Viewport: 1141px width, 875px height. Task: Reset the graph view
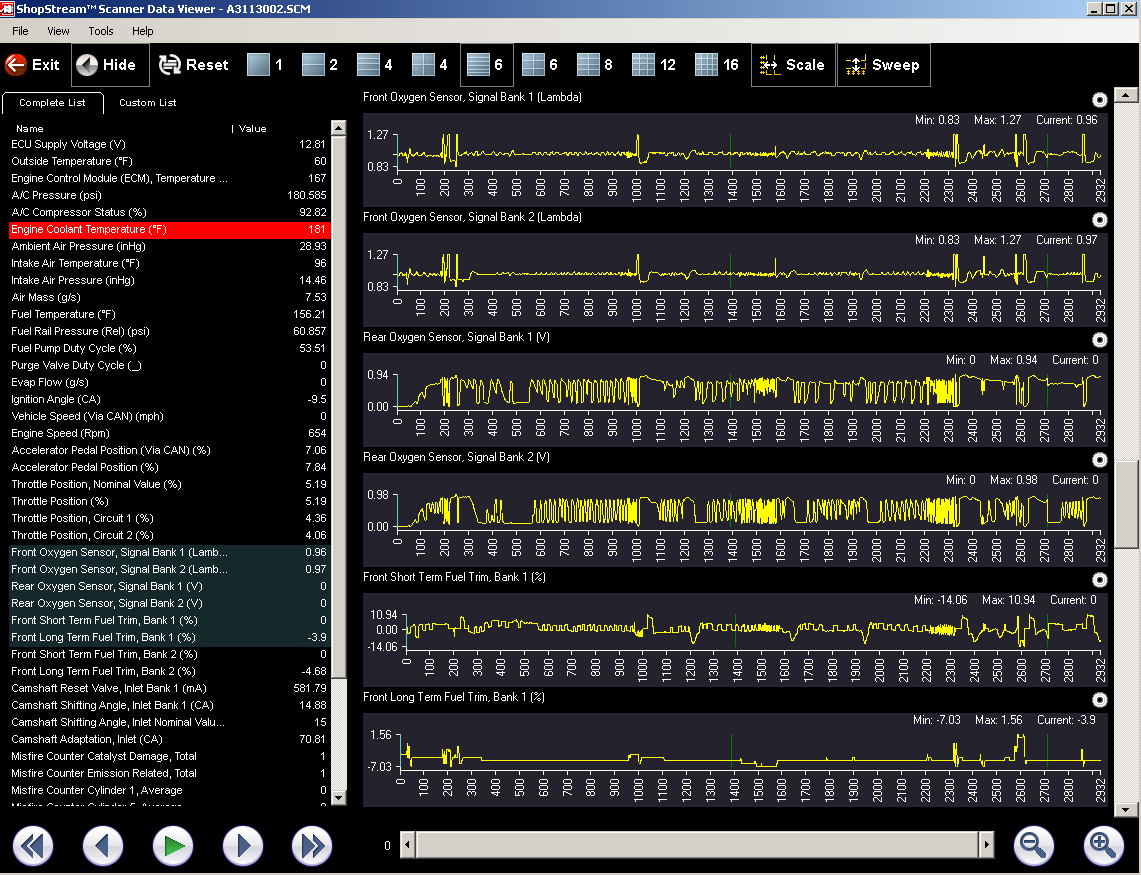(x=194, y=65)
